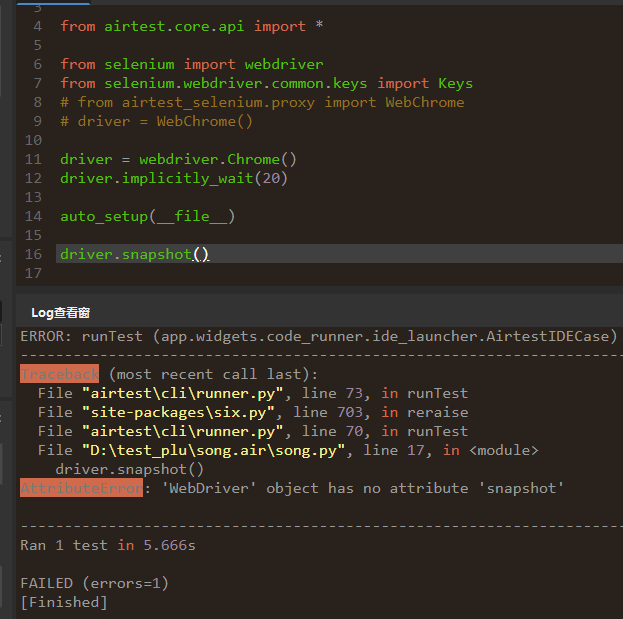The width and height of the screenshot is (623, 619).
Task: Click the auto_setup(__file__) line
Action: coord(147,217)
